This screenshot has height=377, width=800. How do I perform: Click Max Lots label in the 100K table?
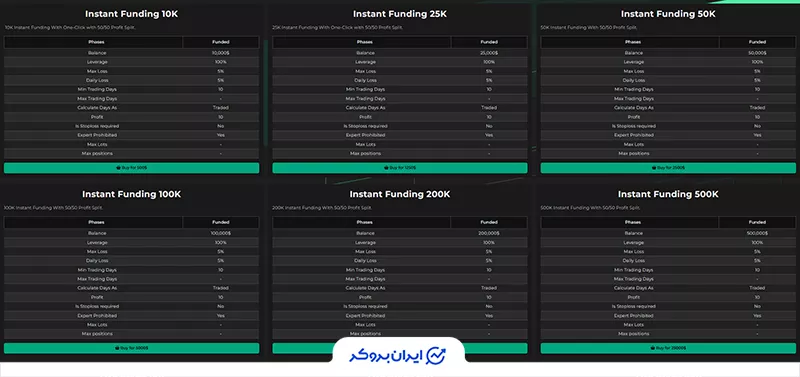[96, 325]
